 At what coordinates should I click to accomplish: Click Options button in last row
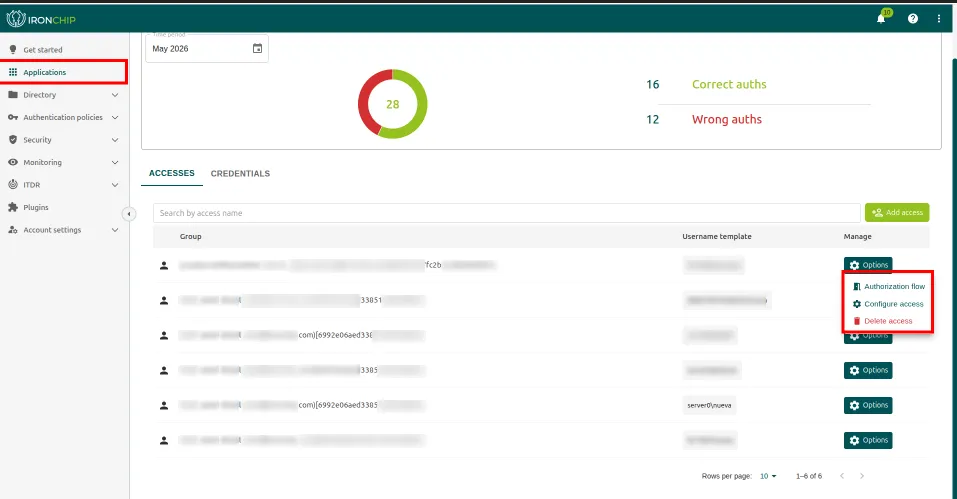[x=868, y=440]
